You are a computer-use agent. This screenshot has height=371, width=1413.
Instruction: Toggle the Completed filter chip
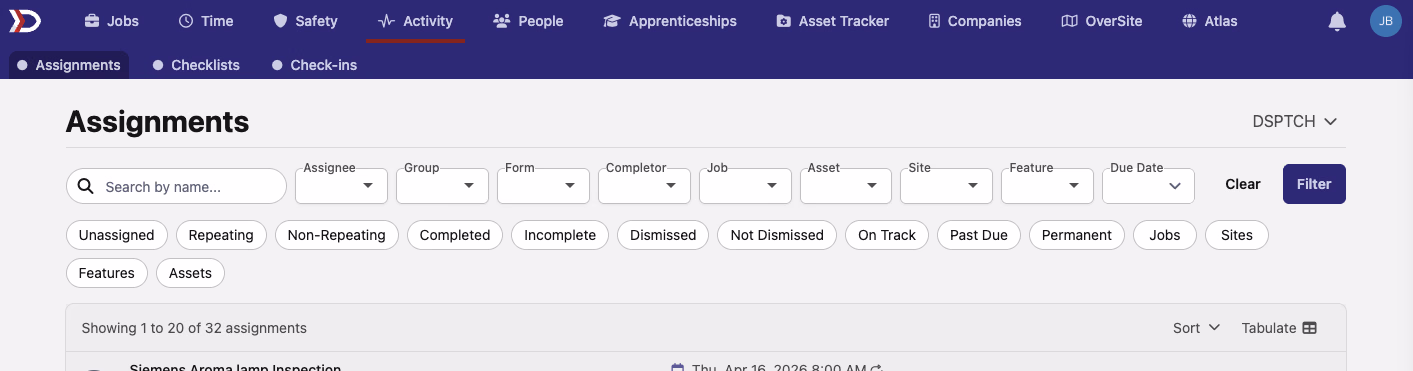point(455,235)
